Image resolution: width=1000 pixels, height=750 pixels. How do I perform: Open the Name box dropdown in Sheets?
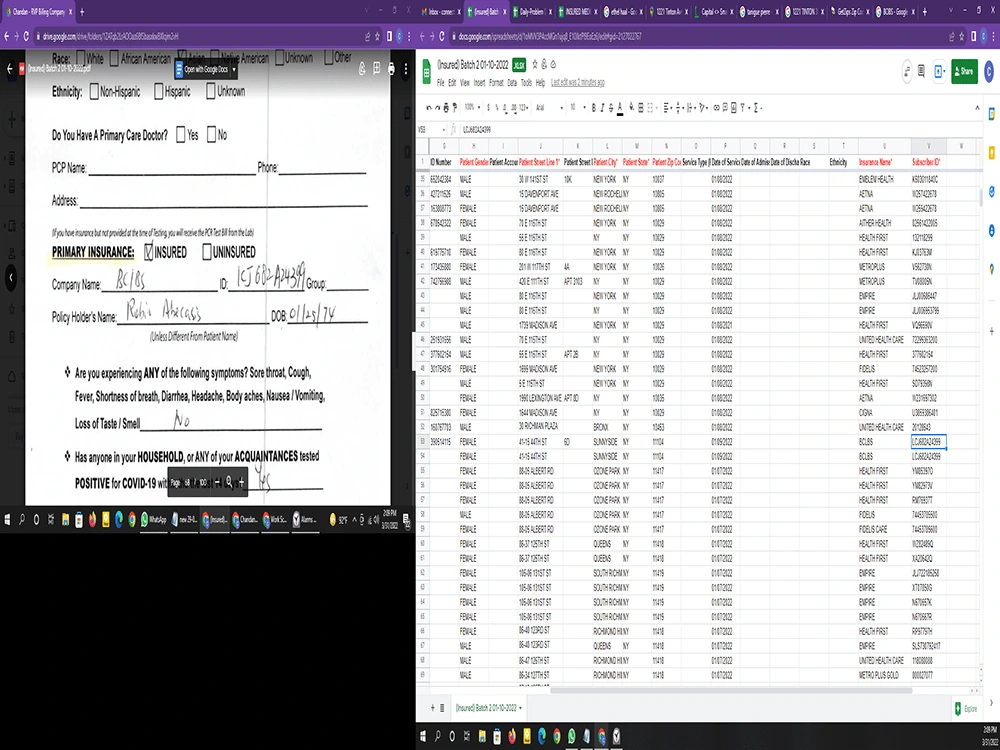[x=442, y=129]
